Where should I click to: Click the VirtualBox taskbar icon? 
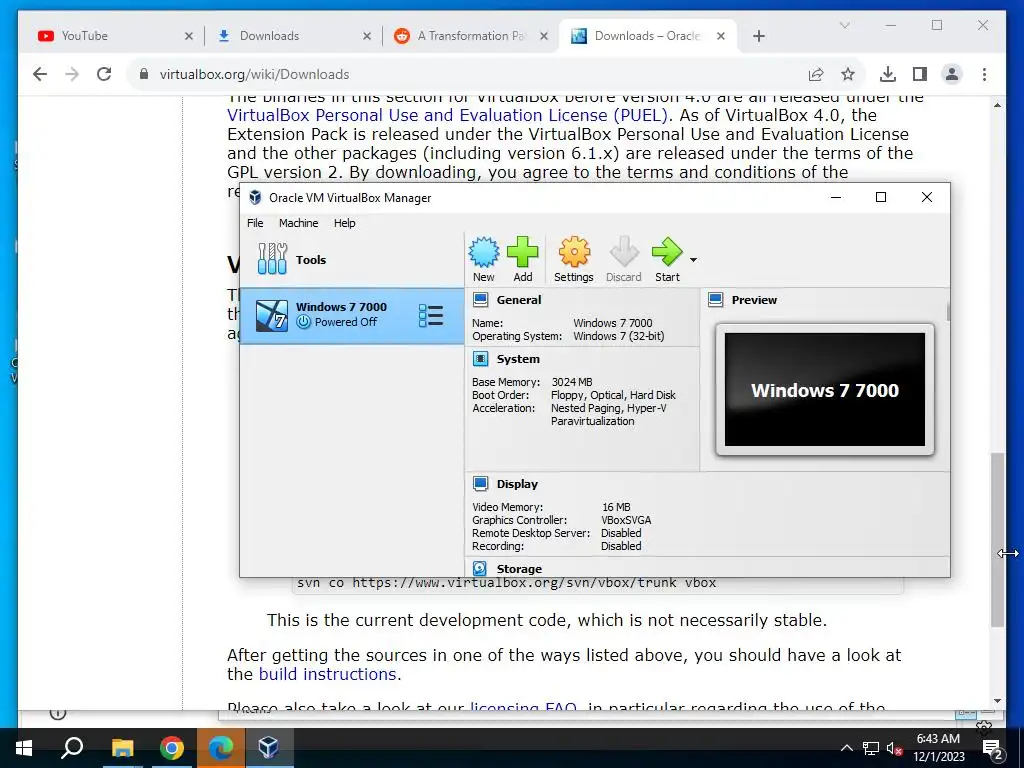point(269,748)
